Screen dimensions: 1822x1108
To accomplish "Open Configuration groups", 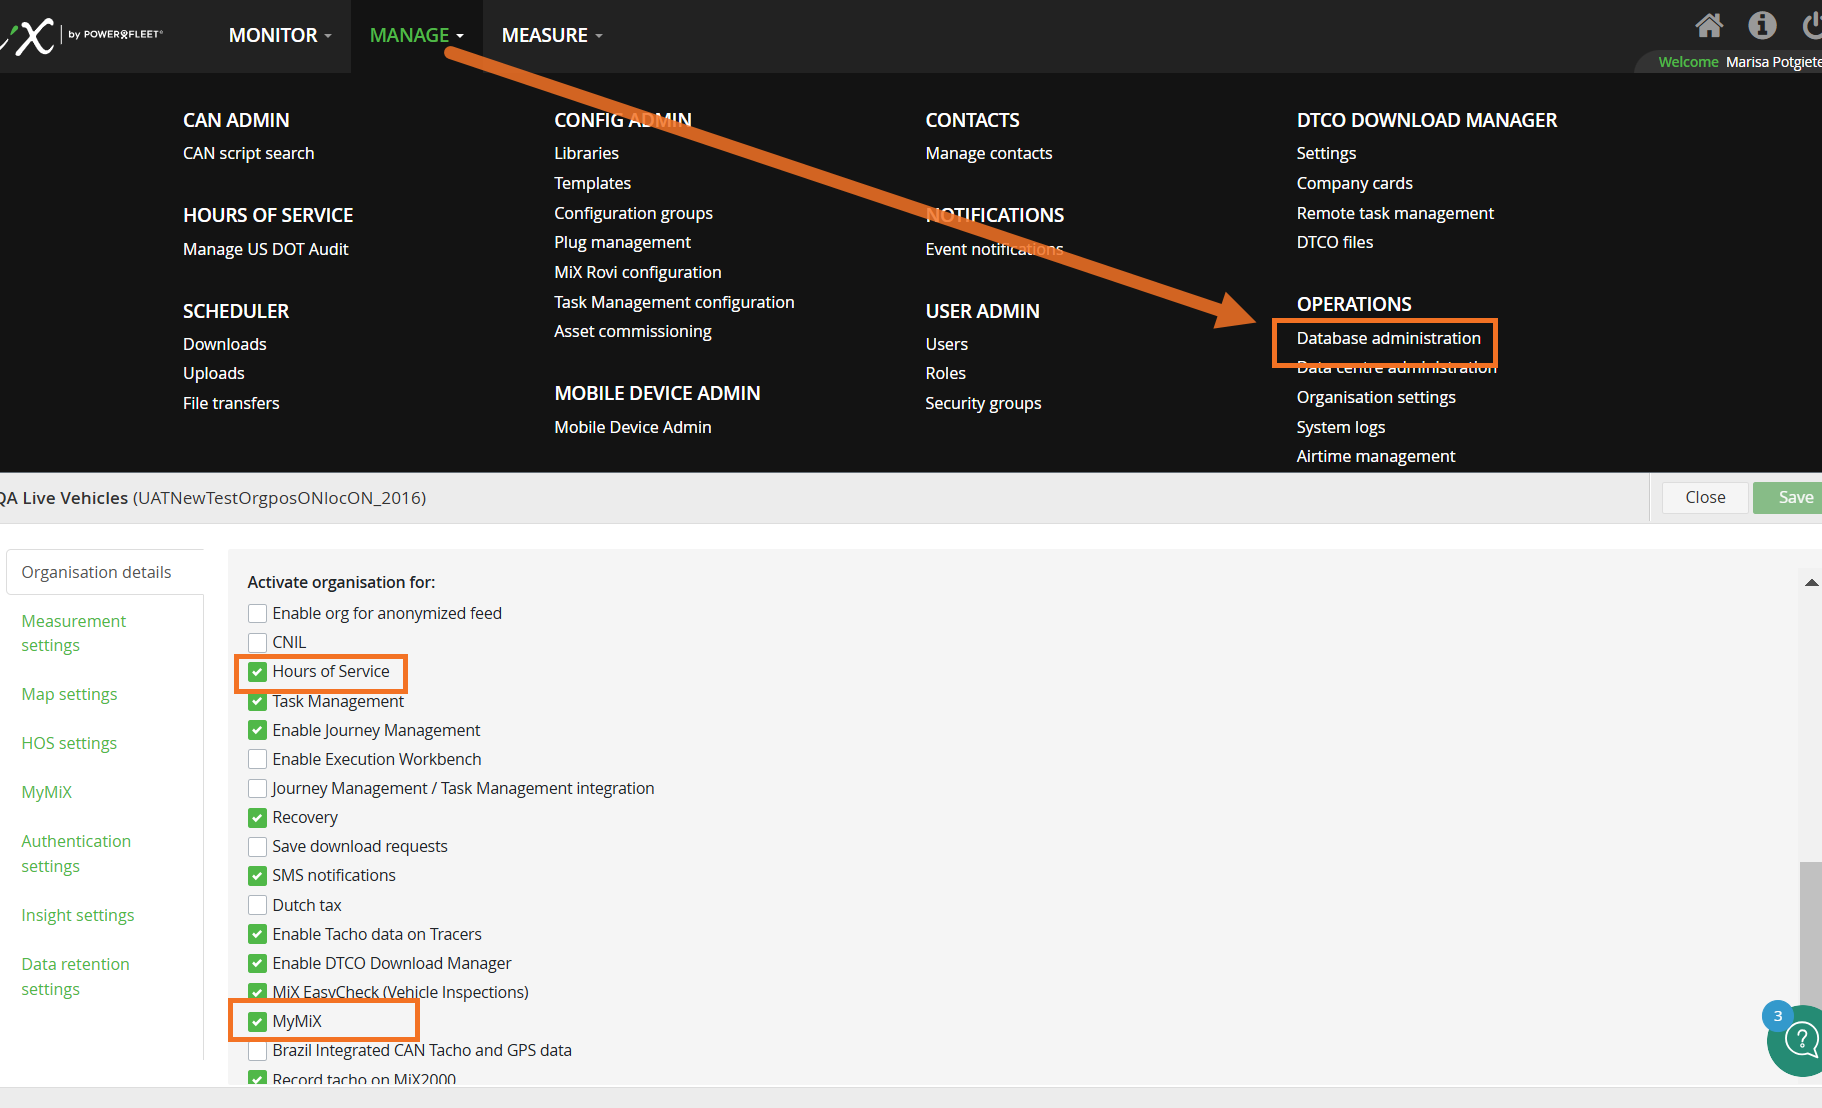I will coord(633,213).
